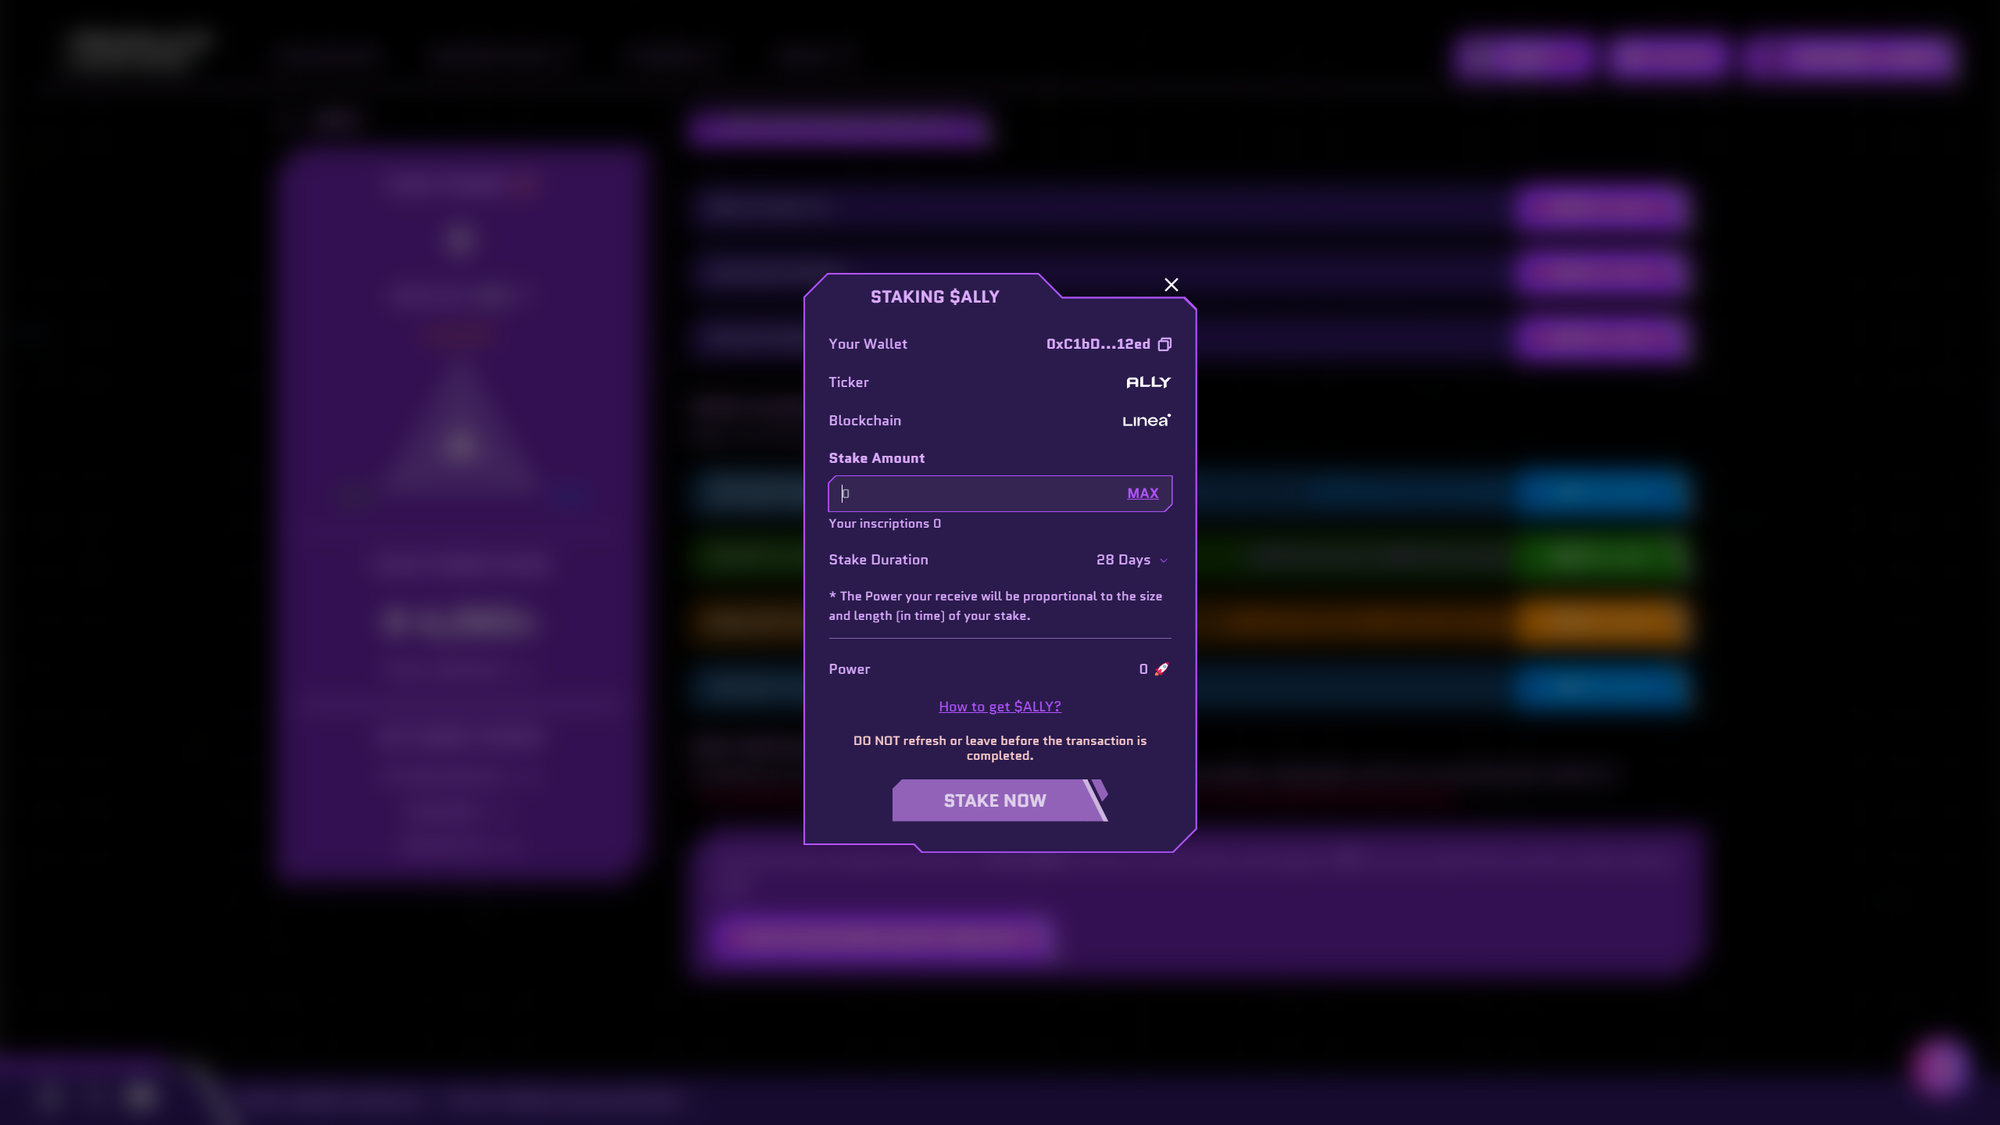This screenshot has height=1125, width=2000.
Task: Focus the Stake Amount input field
Action: [975, 493]
